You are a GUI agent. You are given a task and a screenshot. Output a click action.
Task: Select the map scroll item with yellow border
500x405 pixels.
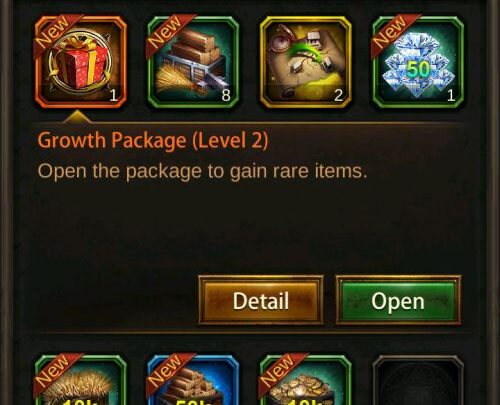306,62
